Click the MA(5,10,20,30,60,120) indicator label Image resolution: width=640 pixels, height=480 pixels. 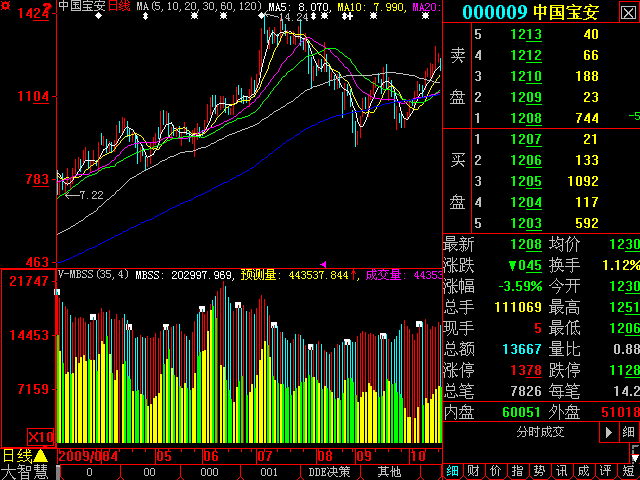(x=199, y=6)
